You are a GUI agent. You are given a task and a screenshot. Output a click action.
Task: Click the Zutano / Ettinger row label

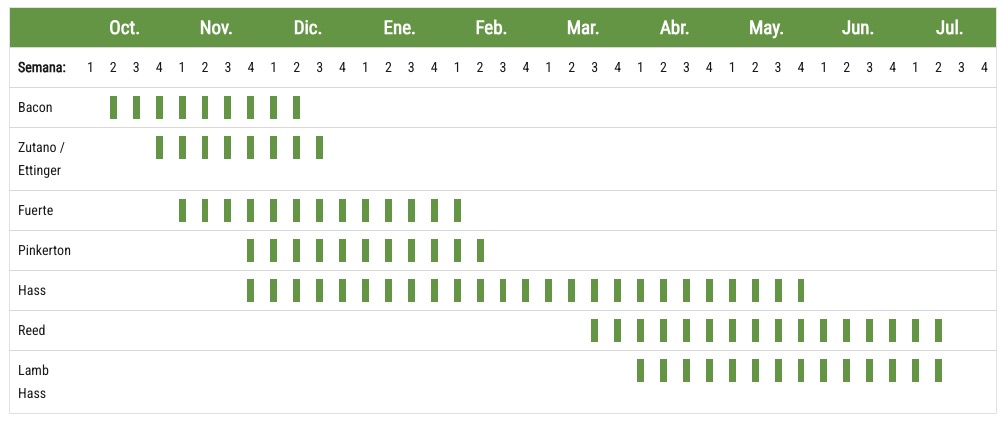(41, 158)
